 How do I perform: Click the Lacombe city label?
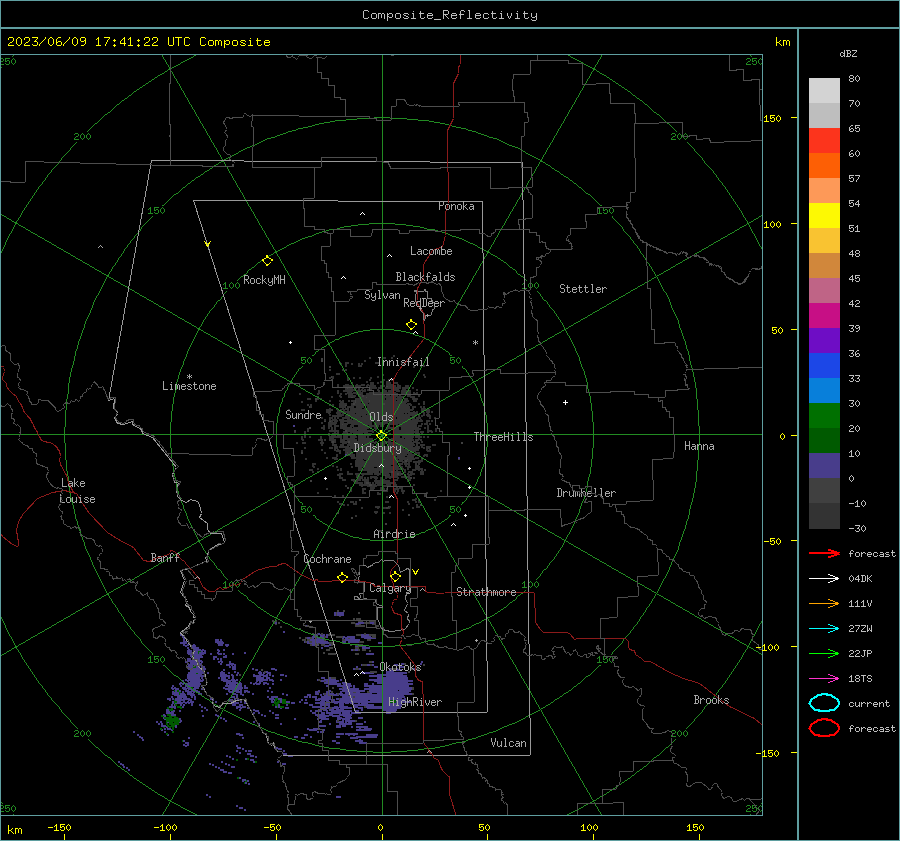(431, 251)
